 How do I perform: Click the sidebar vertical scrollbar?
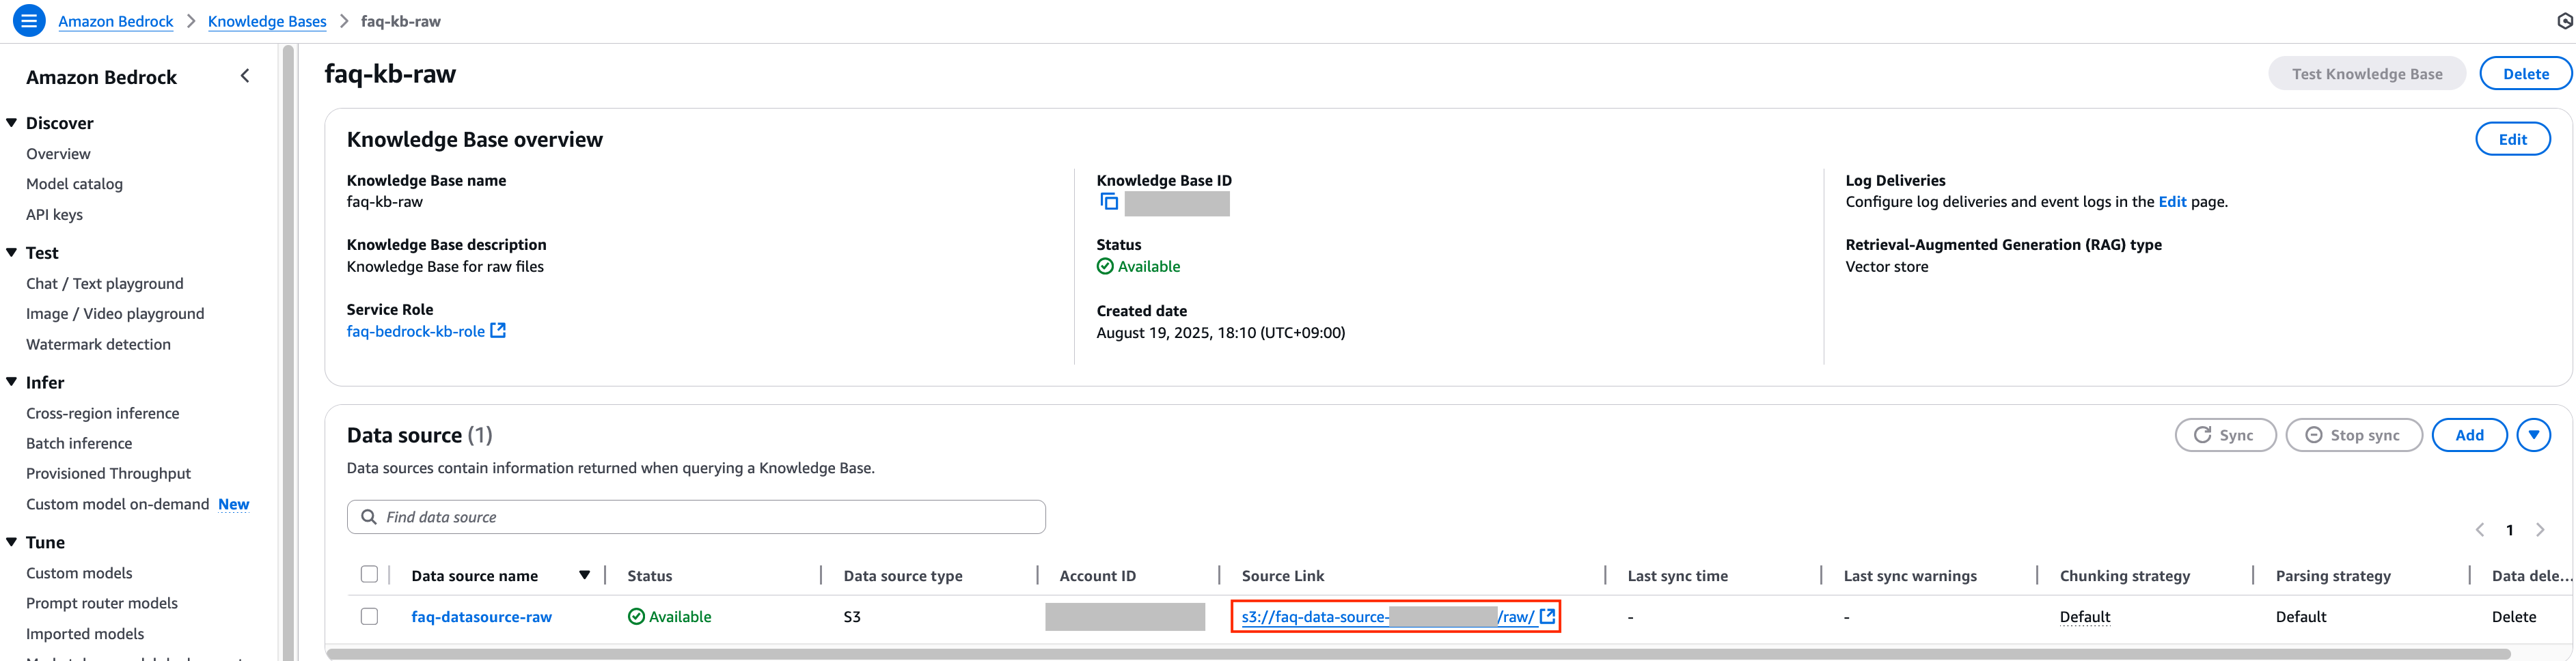(288, 352)
